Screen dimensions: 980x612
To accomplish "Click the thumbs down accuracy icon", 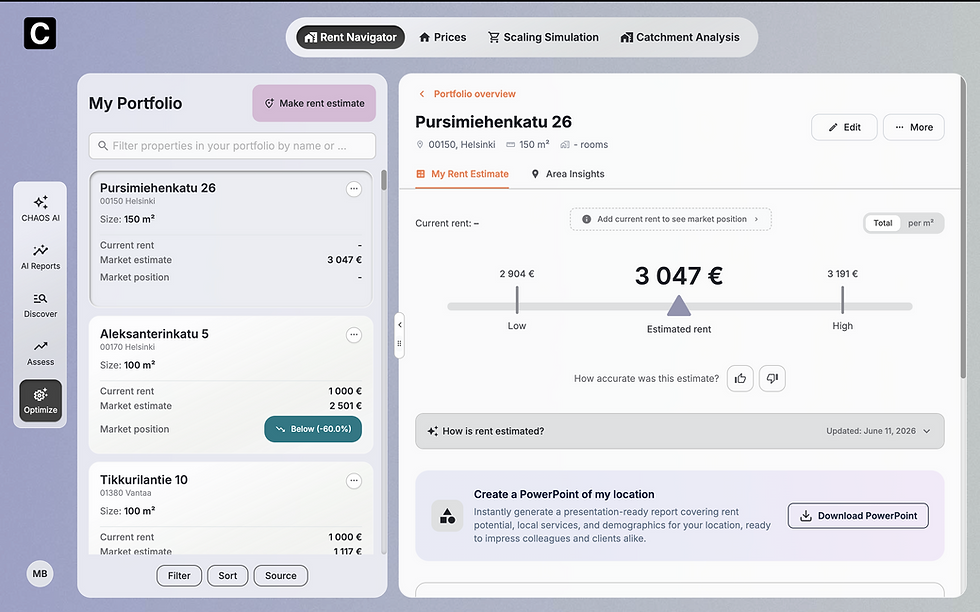I will click(772, 378).
